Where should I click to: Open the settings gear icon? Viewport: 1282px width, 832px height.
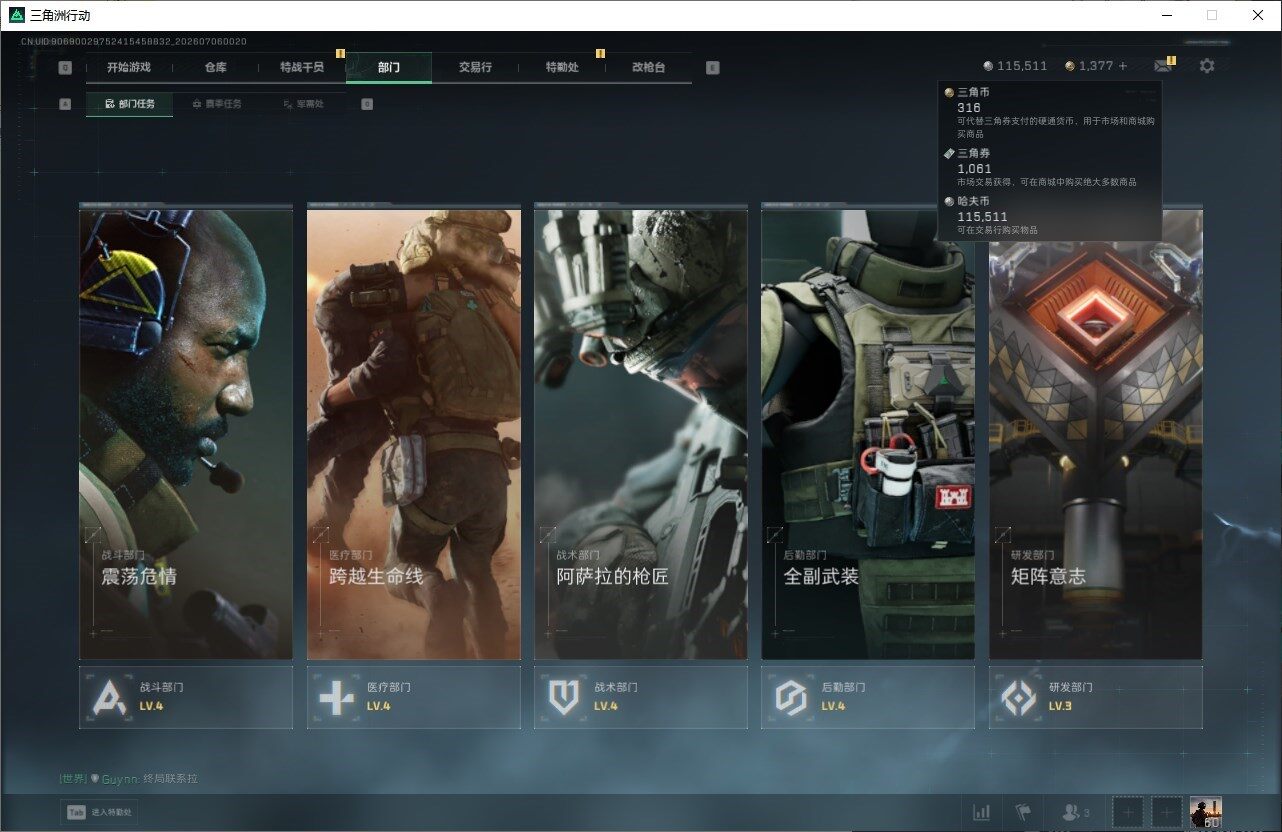click(x=1207, y=66)
